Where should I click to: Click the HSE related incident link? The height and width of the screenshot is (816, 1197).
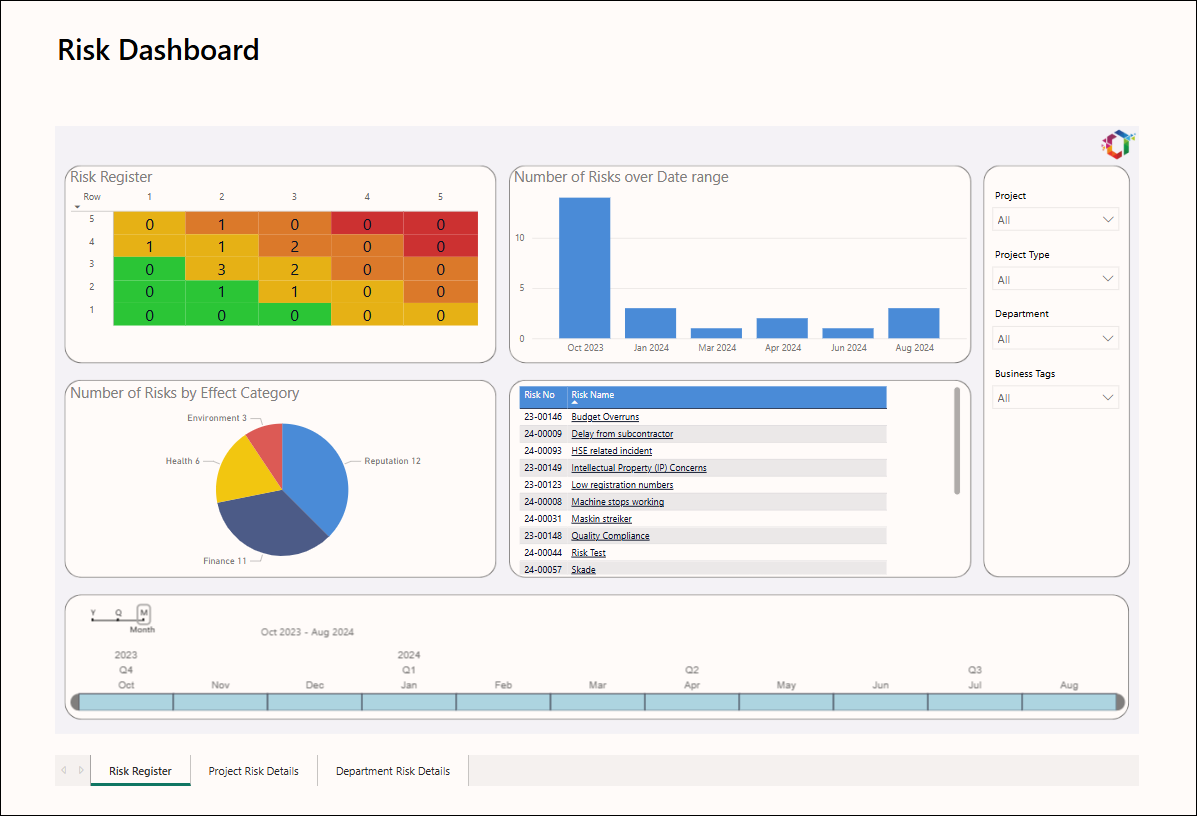(611, 451)
